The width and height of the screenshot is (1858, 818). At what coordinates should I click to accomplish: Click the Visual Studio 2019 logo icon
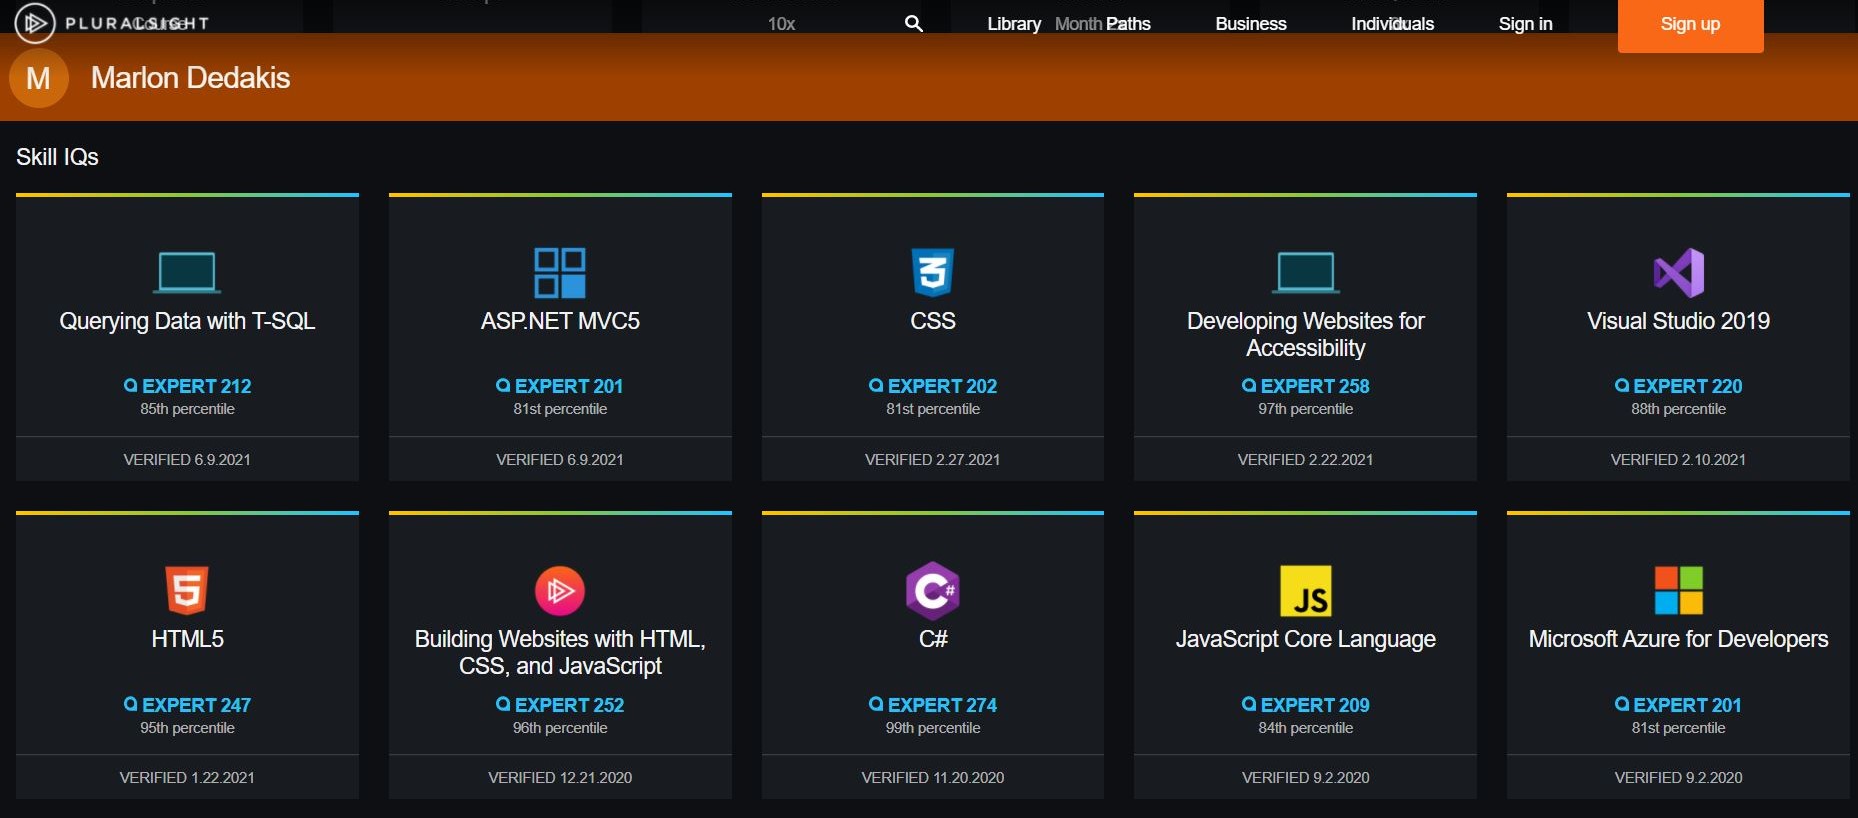coord(1679,272)
